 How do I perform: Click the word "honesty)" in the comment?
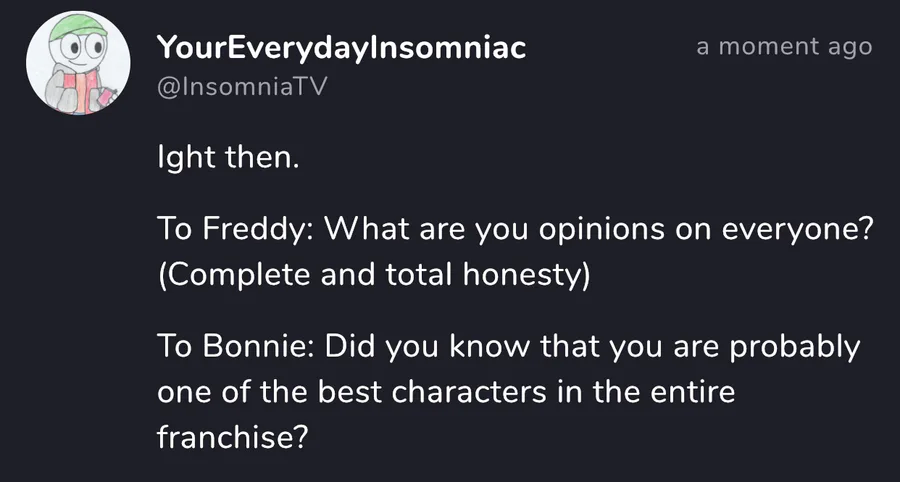click(x=526, y=276)
